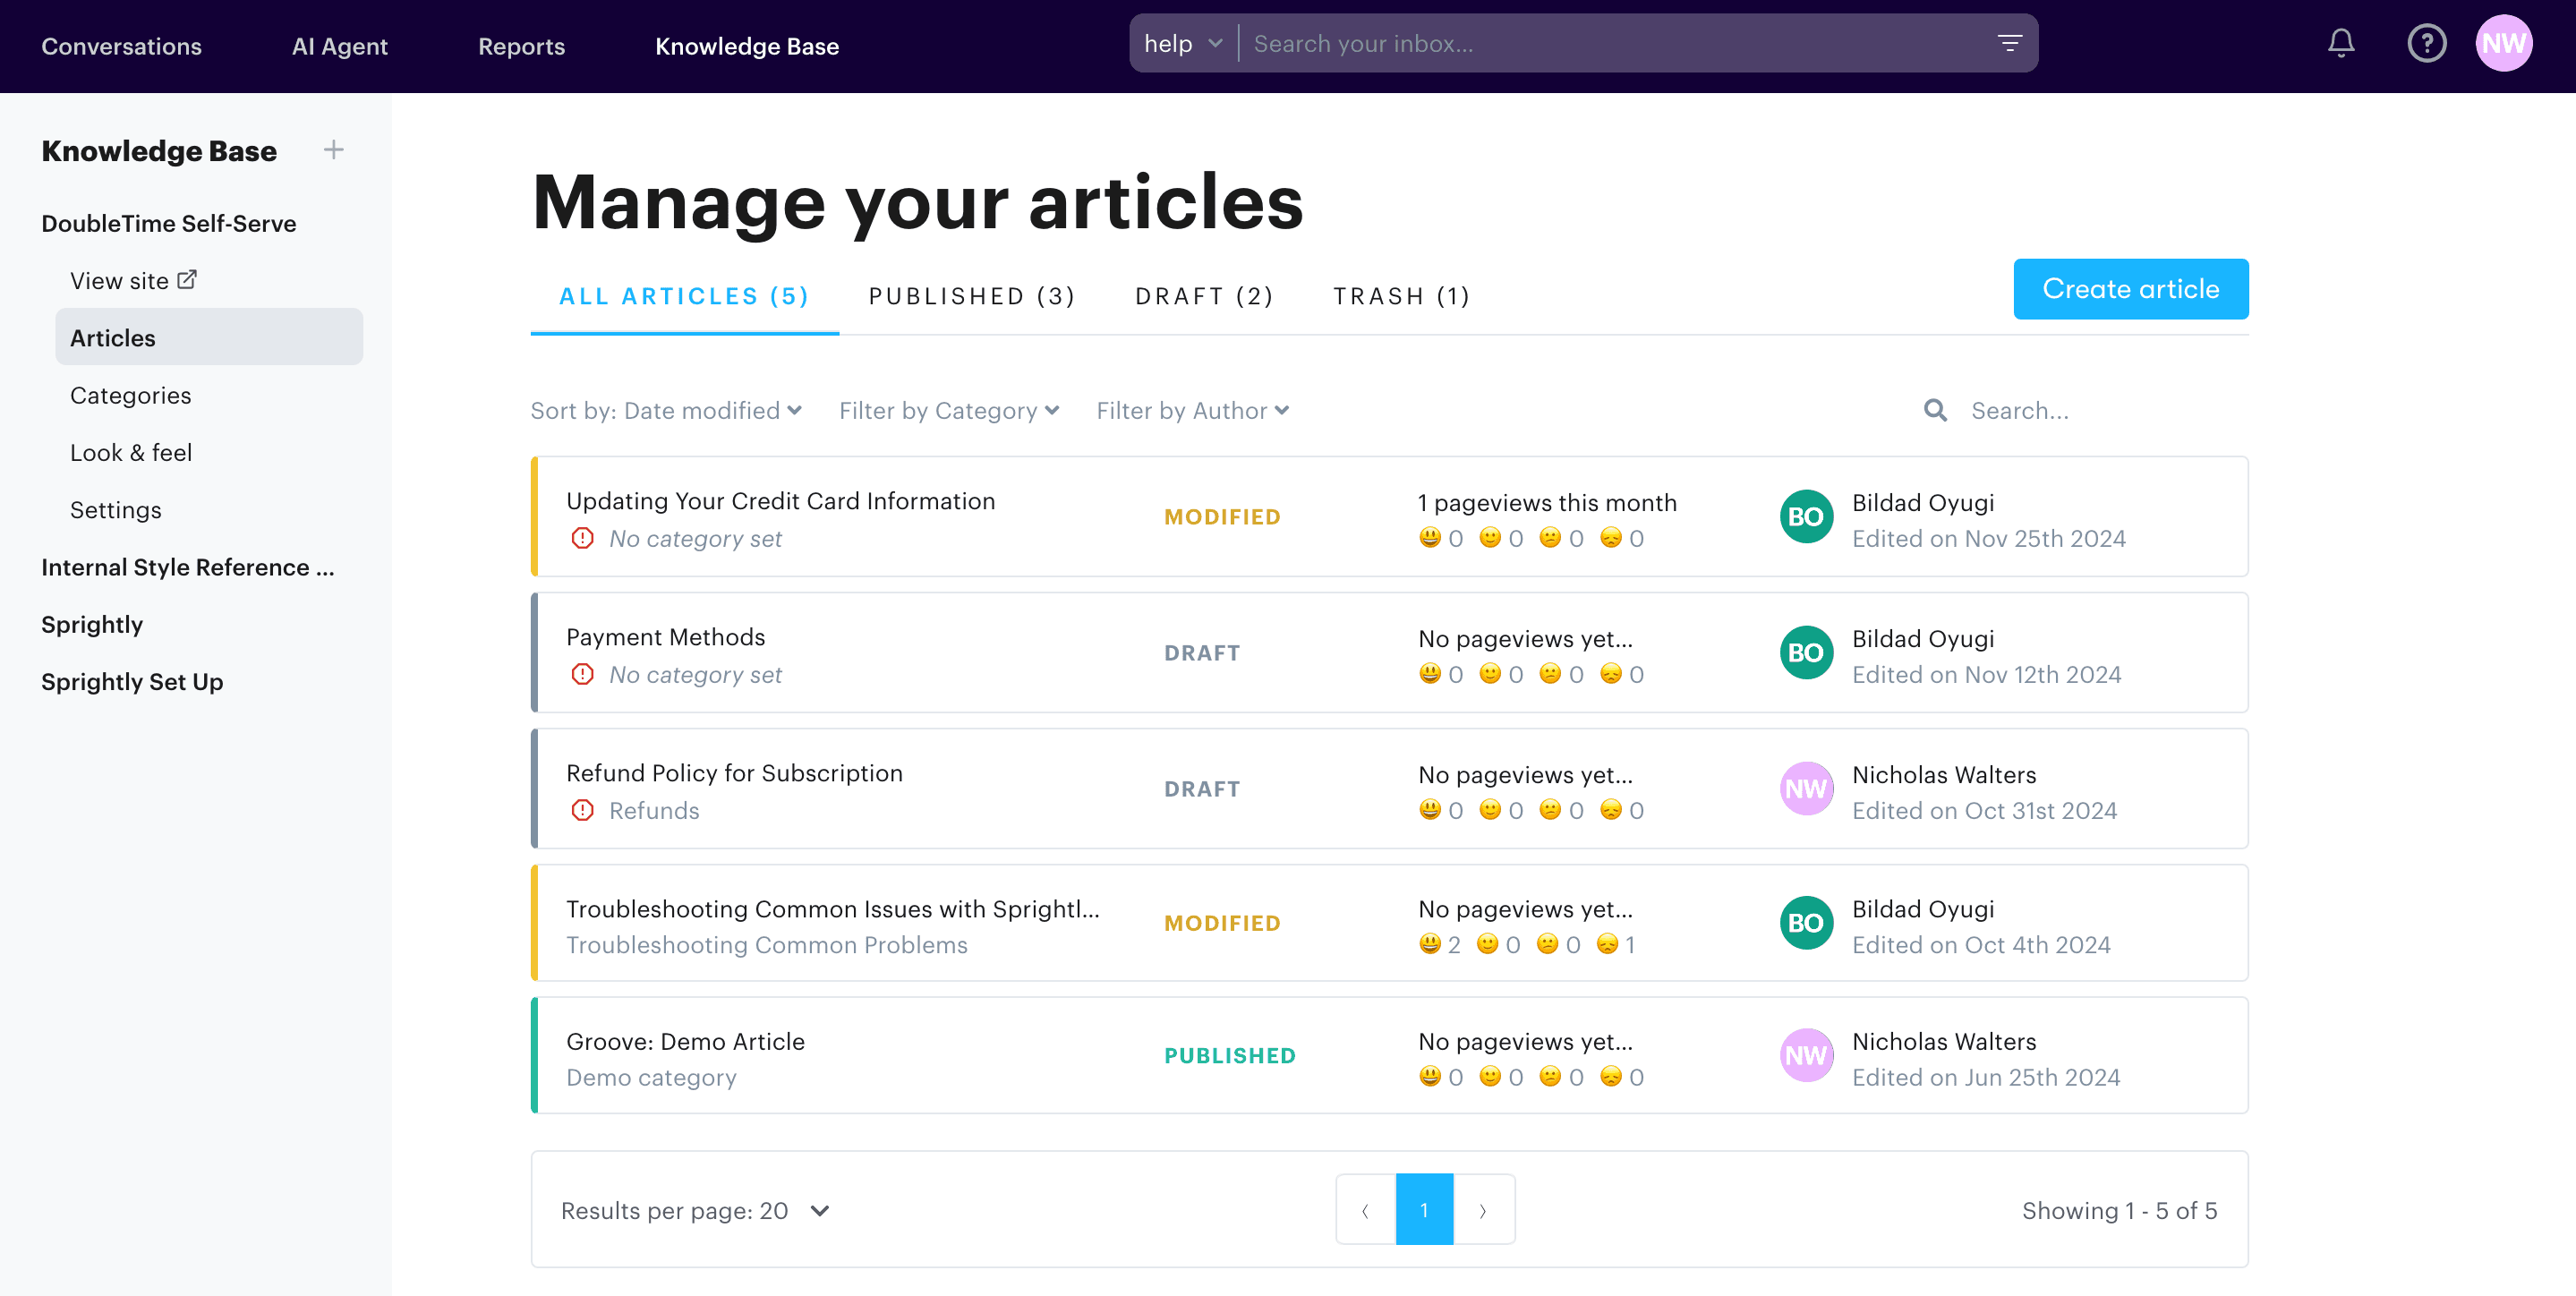Screen dimensions: 2576x1296
Task: Expand the Results per page selector
Action: 695,1210
